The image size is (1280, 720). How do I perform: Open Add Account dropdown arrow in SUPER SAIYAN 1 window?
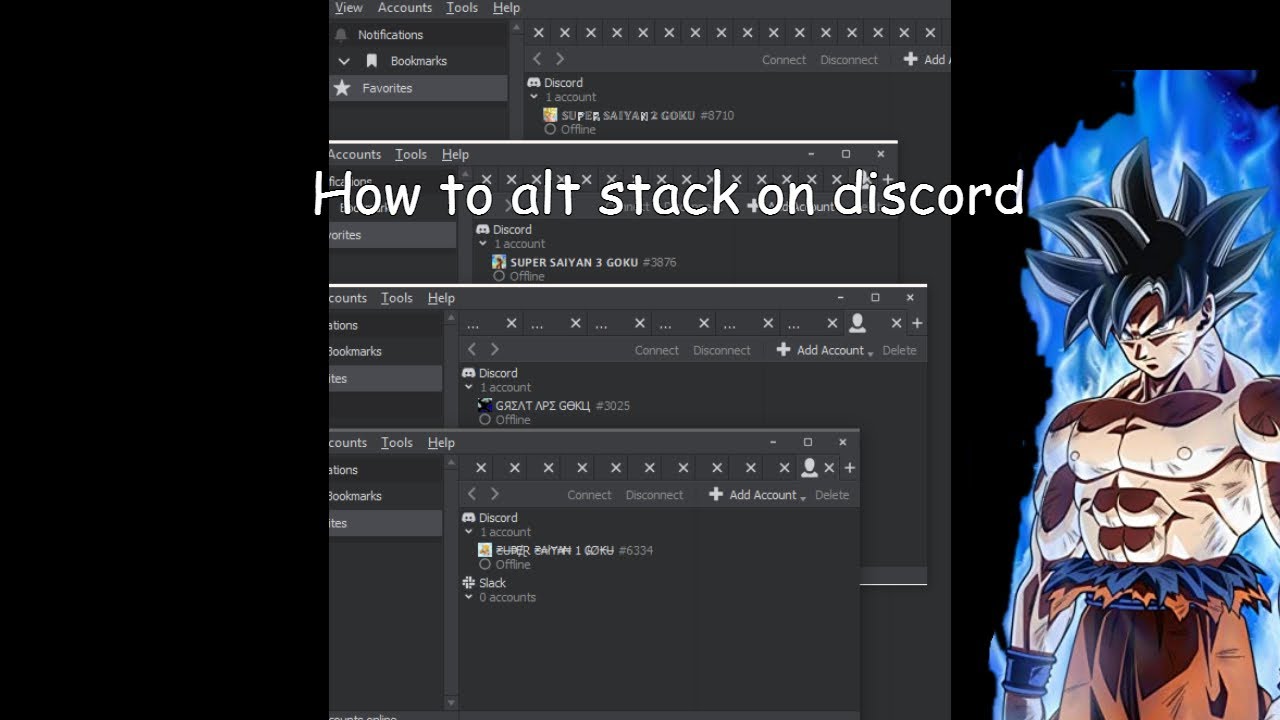pos(803,498)
